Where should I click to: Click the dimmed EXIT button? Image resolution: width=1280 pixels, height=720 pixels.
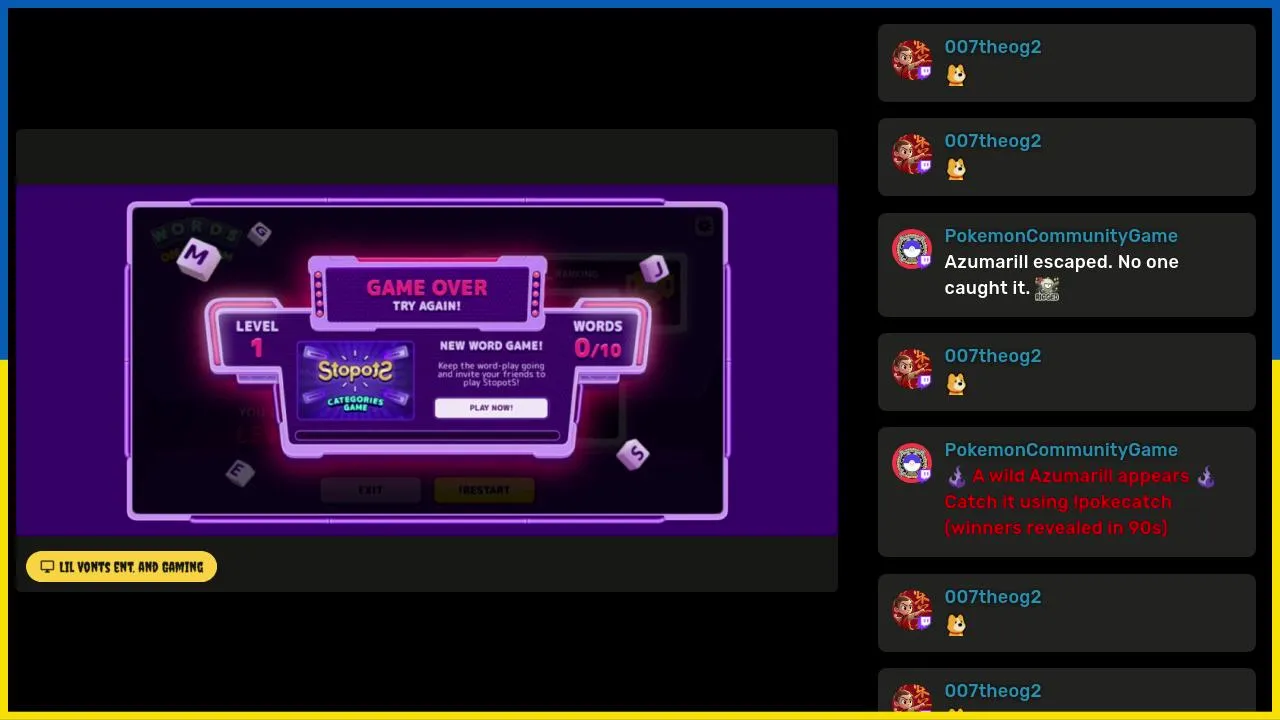point(370,490)
